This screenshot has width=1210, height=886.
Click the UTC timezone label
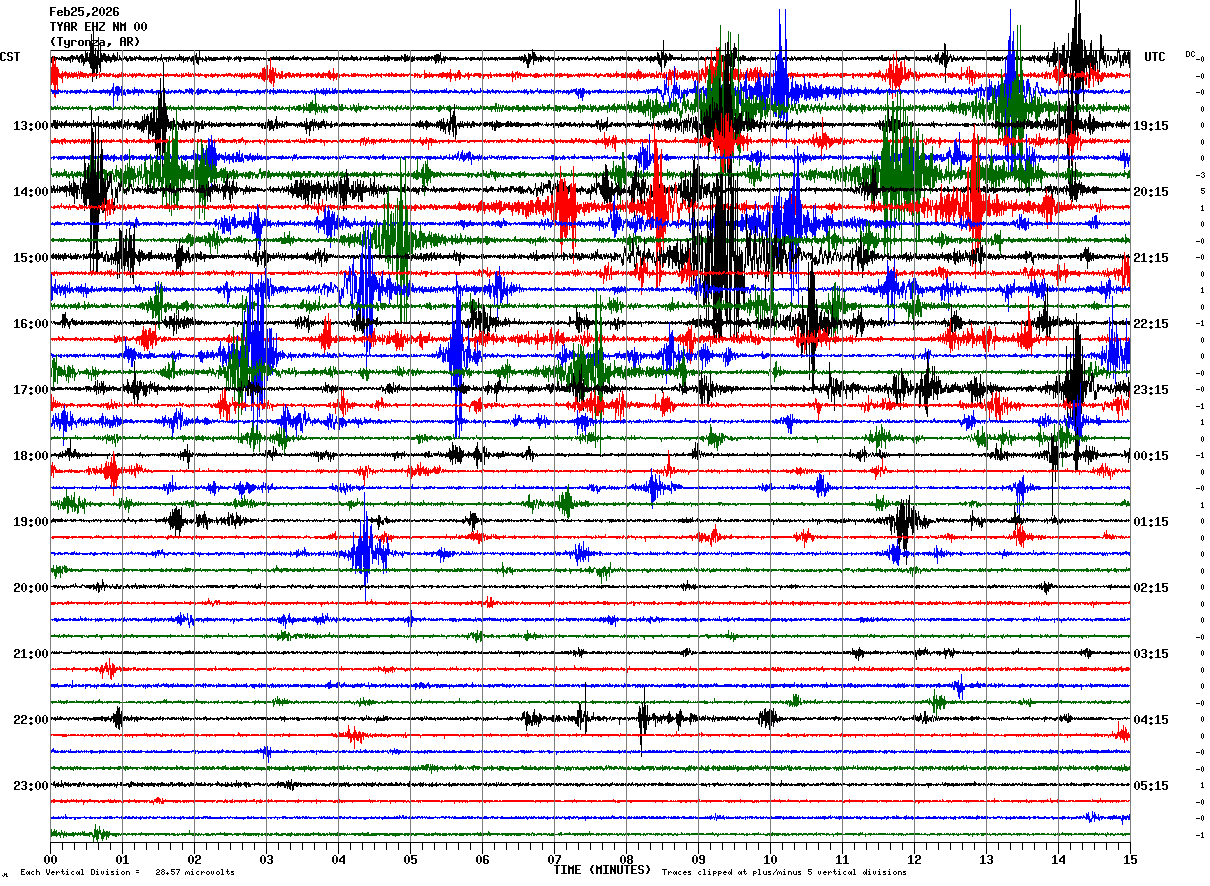1155,57
